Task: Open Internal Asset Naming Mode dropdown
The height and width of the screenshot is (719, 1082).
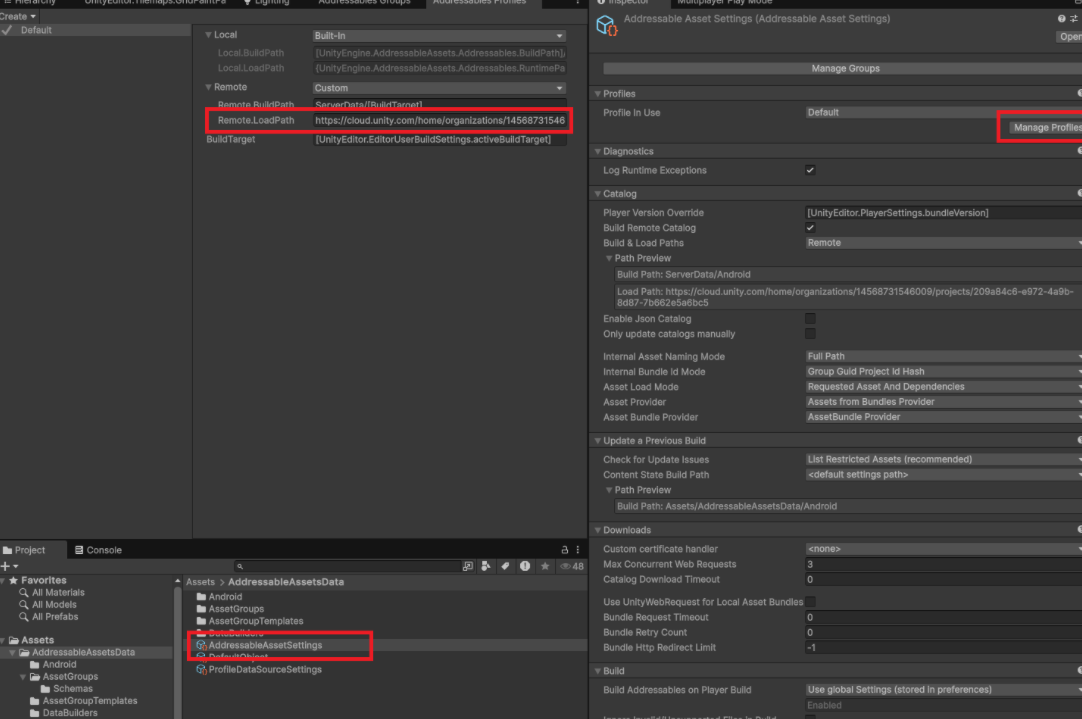Action: pyautogui.click(x=943, y=357)
